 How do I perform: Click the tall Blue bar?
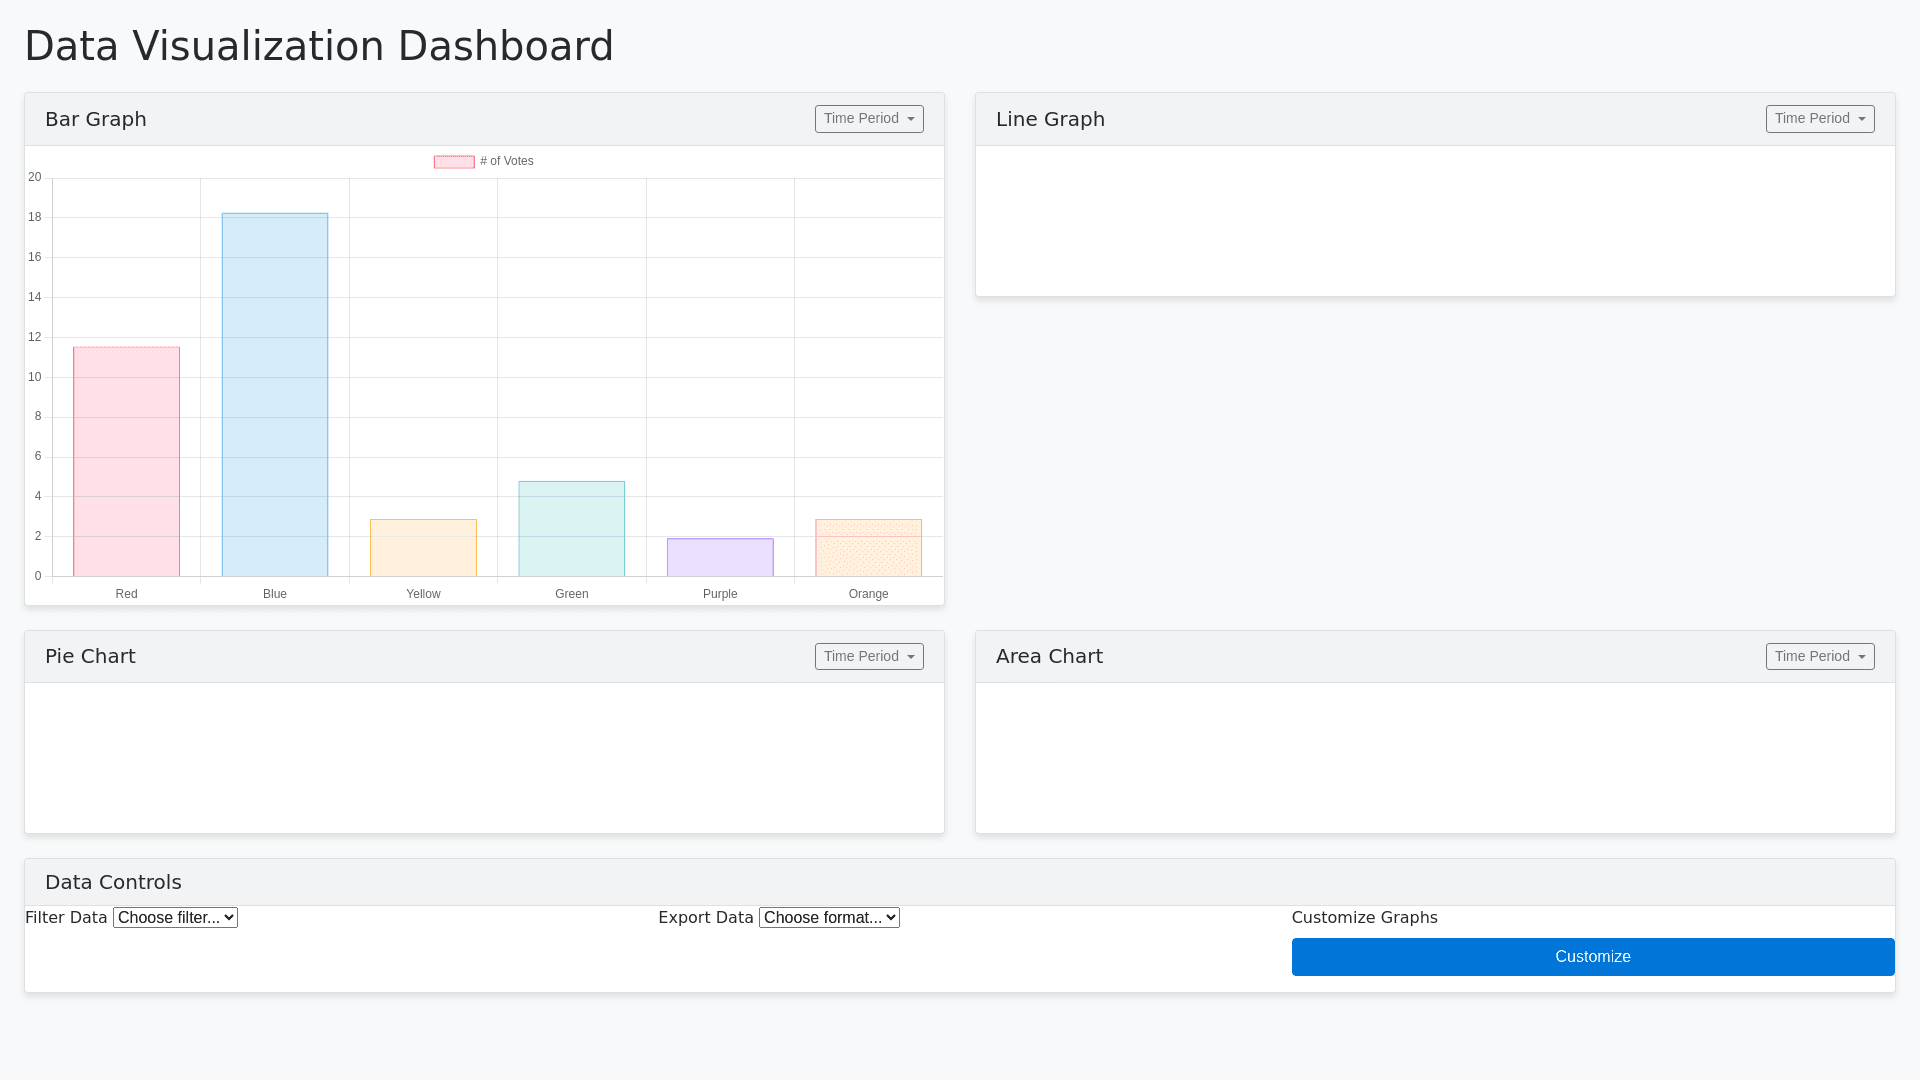tap(275, 395)
